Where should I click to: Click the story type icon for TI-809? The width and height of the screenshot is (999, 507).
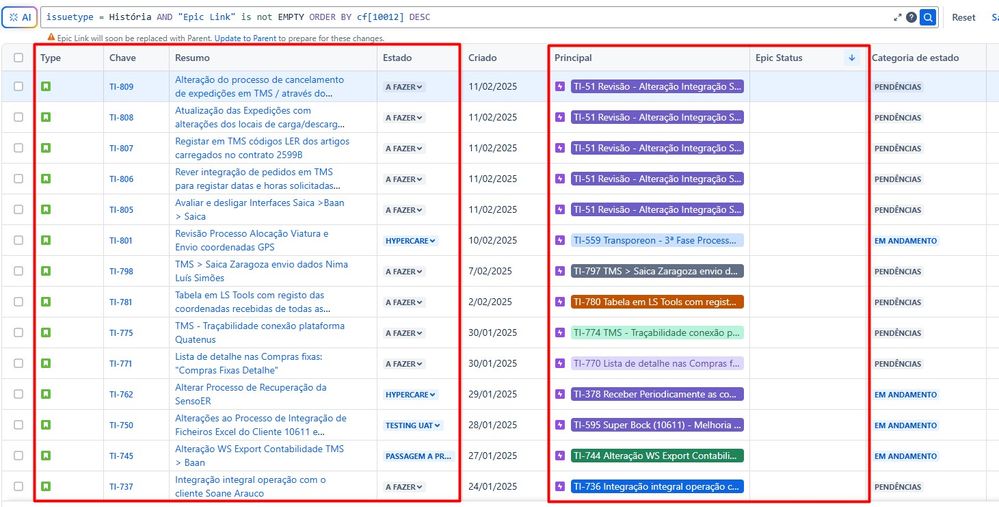pyautogui.click(x=46, y=86)
